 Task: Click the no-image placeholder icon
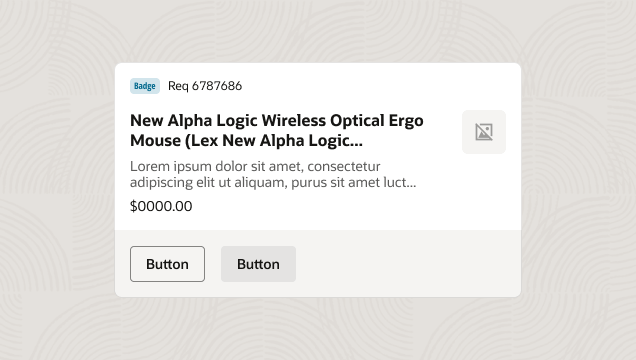(484, 132)
